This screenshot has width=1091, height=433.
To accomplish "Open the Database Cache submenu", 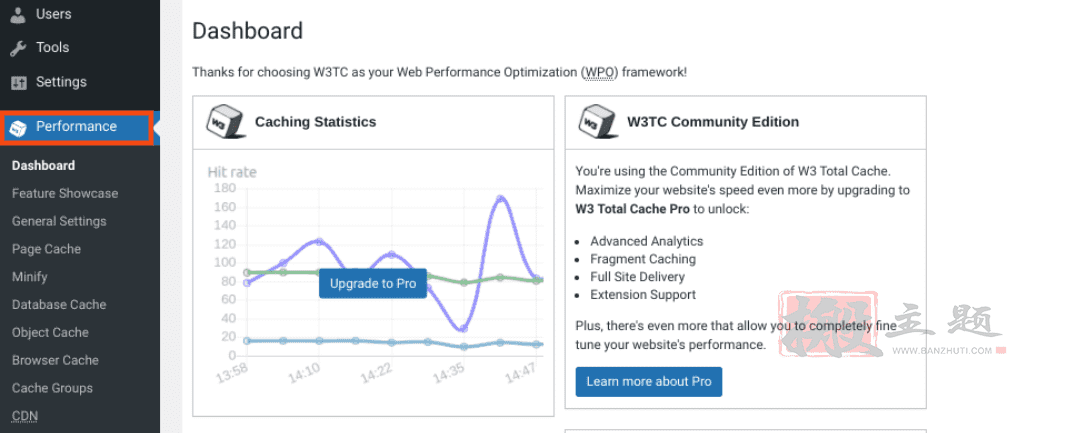I will click(x=59, y=305).
